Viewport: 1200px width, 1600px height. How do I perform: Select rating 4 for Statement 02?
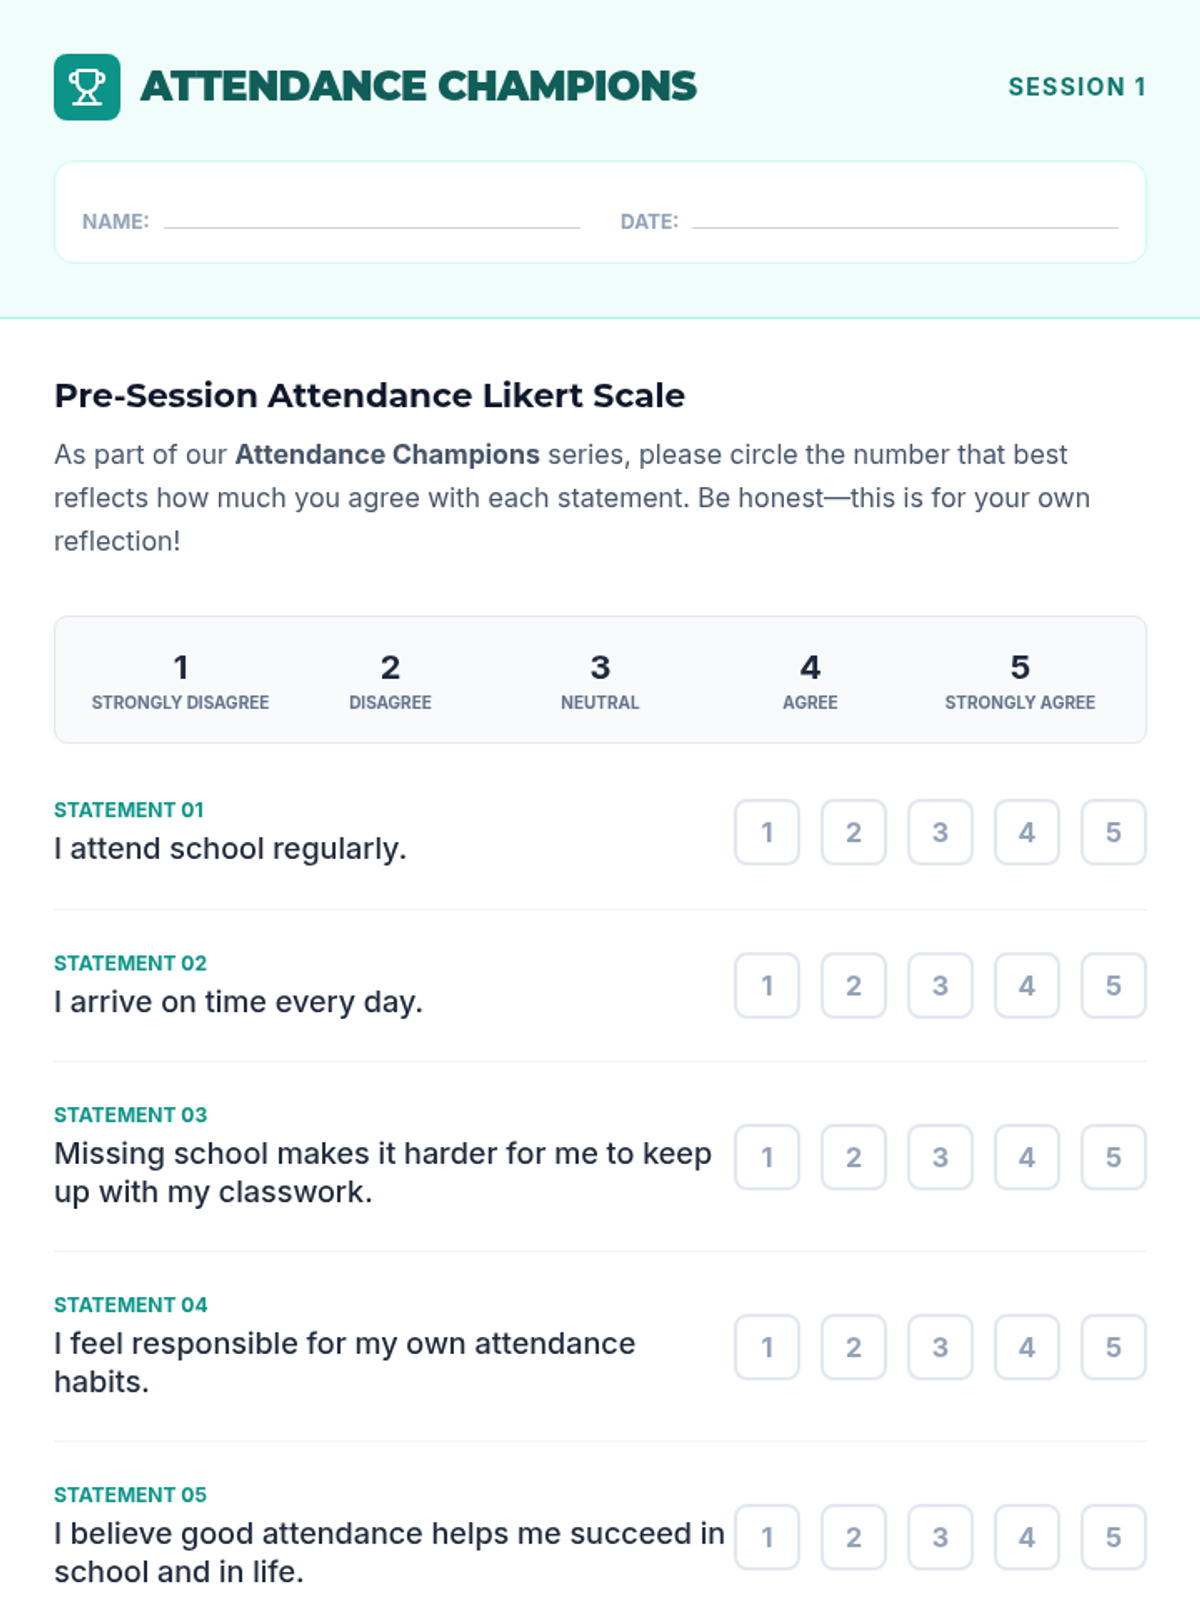click(1026, 986)
